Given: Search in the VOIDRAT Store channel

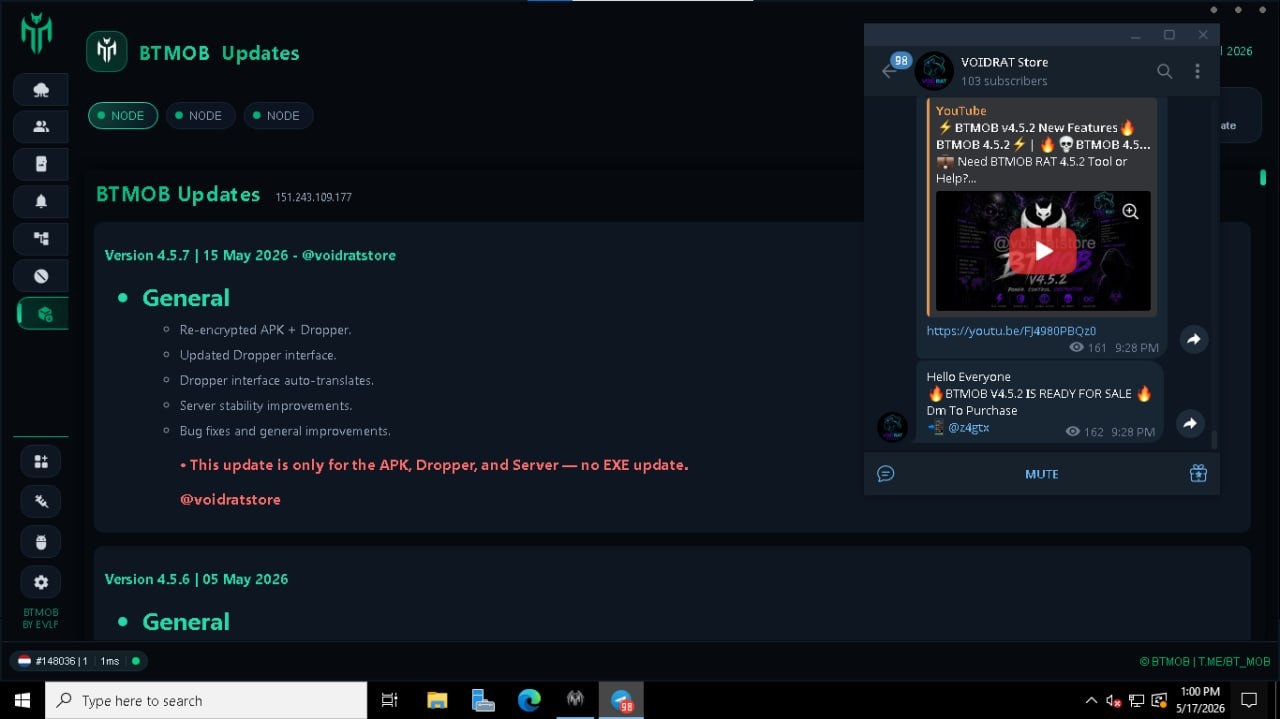Looking at the screenshot, I should [1165, 71].
